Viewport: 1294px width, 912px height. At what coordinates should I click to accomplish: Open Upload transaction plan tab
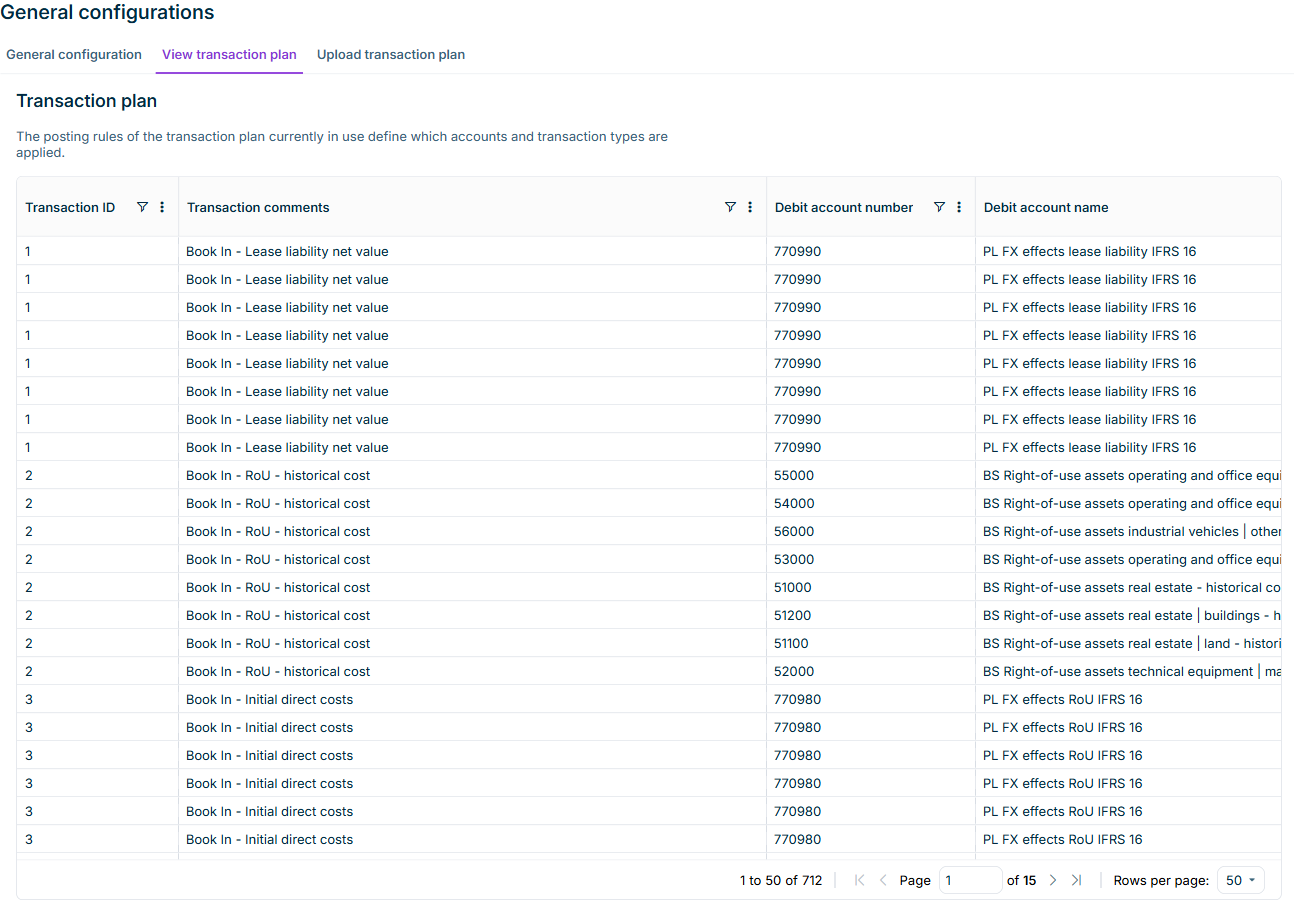click(x=391, y=55)
